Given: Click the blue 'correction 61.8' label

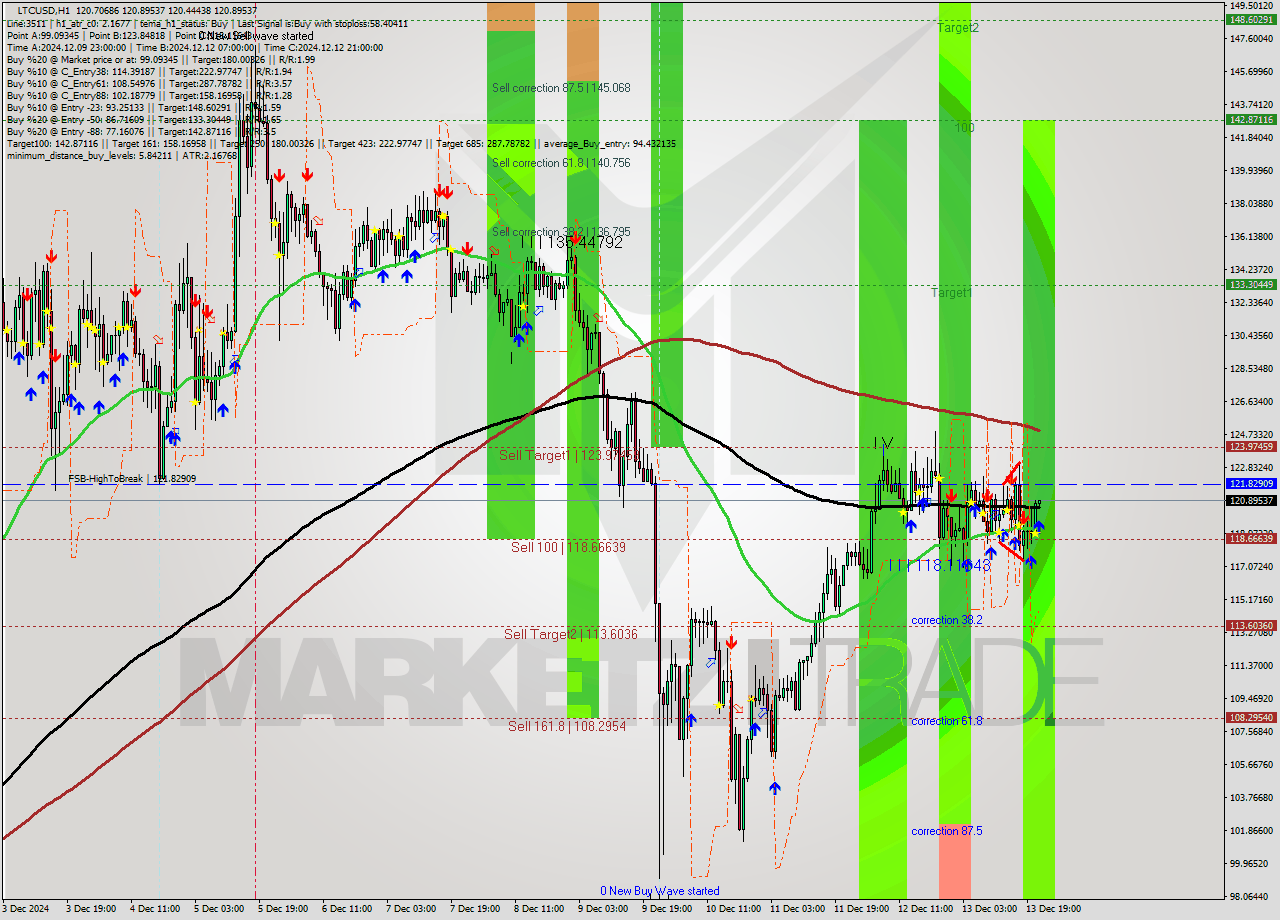Looking at the screenshot, I should point(947,721).
